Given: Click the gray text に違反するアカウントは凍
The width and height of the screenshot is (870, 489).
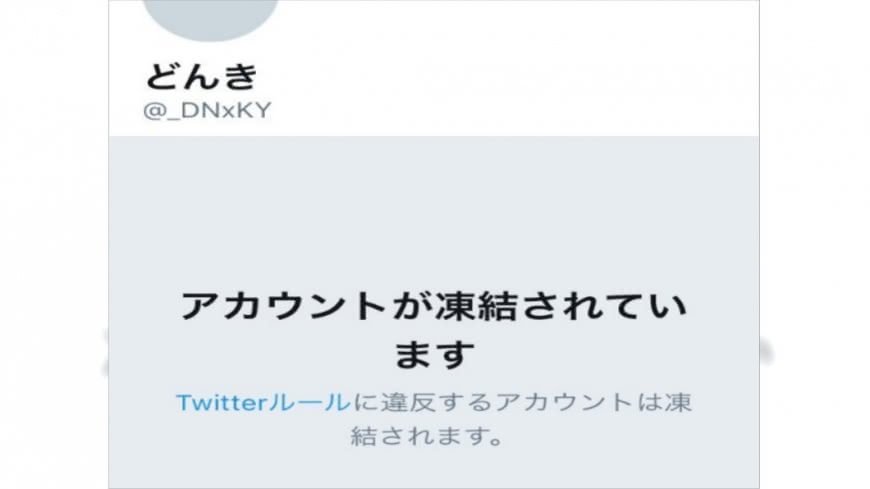Looking at the screenshot, I should [x=522, y=402].
